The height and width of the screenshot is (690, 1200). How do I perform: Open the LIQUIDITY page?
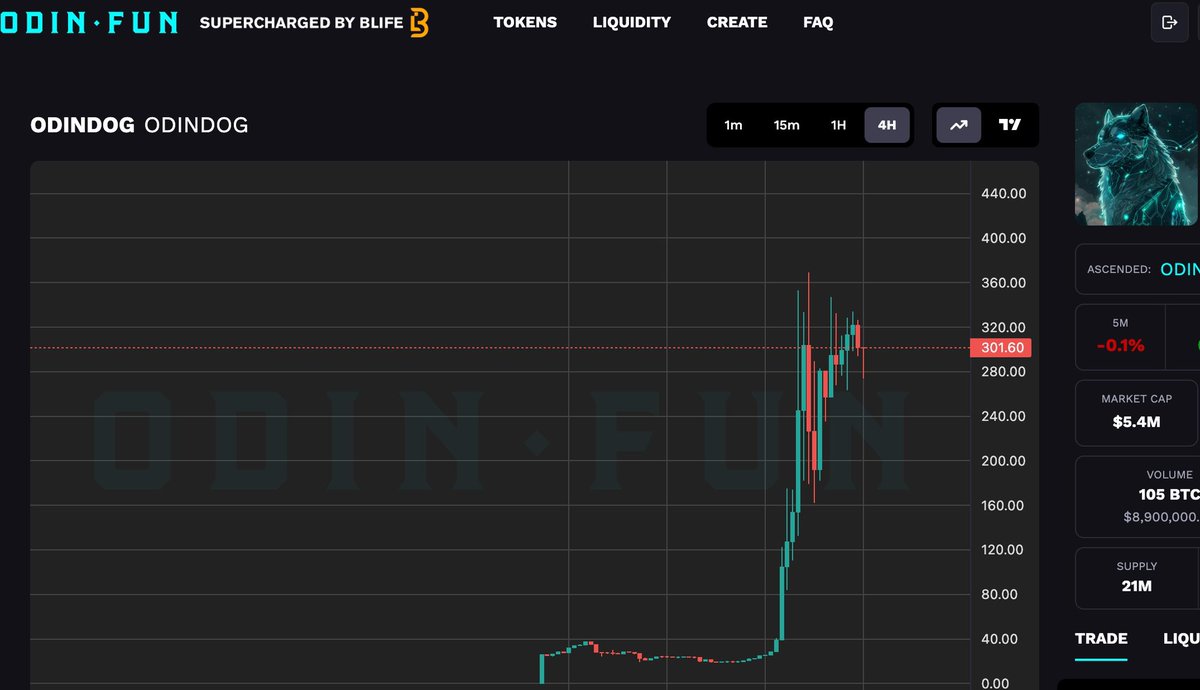pyautogui.click(x=632, y=22)
